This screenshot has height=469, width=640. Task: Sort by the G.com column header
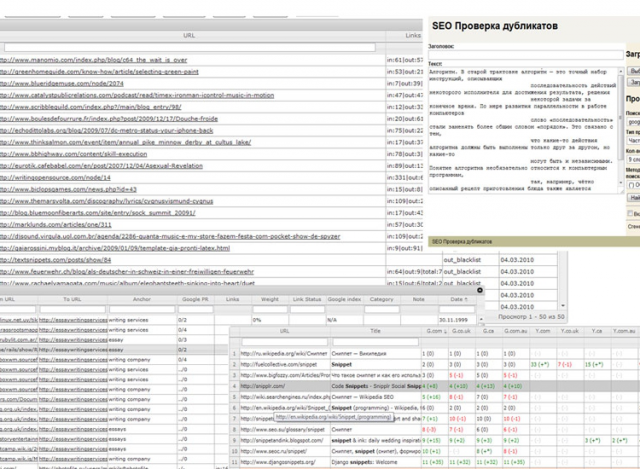click(x=435, y=331)
